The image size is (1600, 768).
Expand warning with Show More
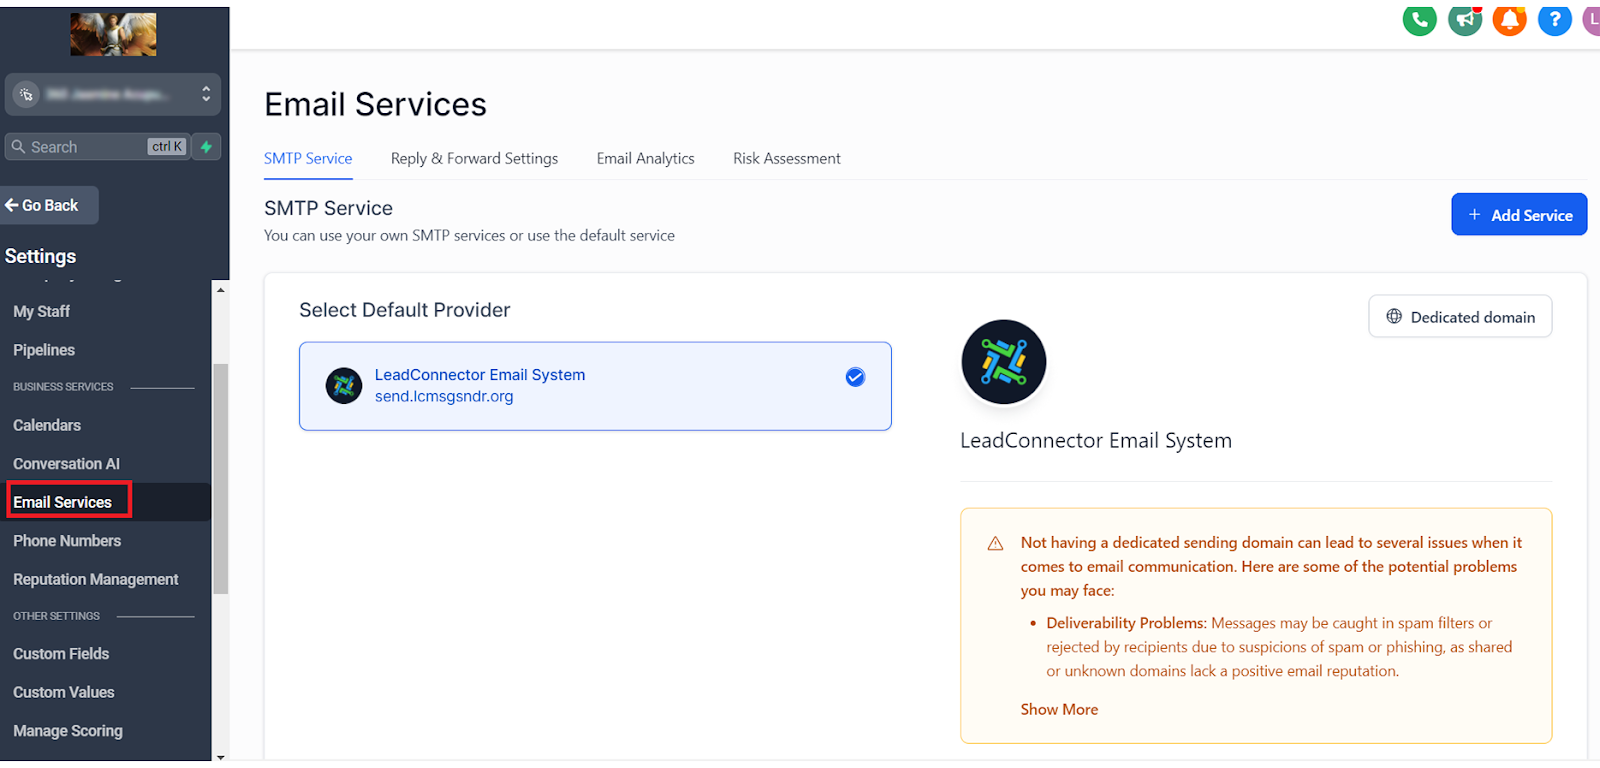pos(1059,709)
